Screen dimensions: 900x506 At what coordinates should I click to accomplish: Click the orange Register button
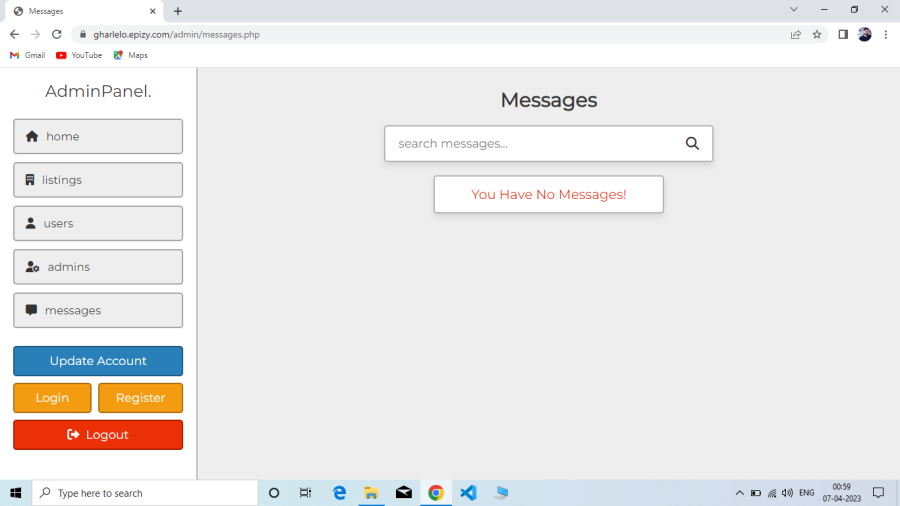pos(141,398)
